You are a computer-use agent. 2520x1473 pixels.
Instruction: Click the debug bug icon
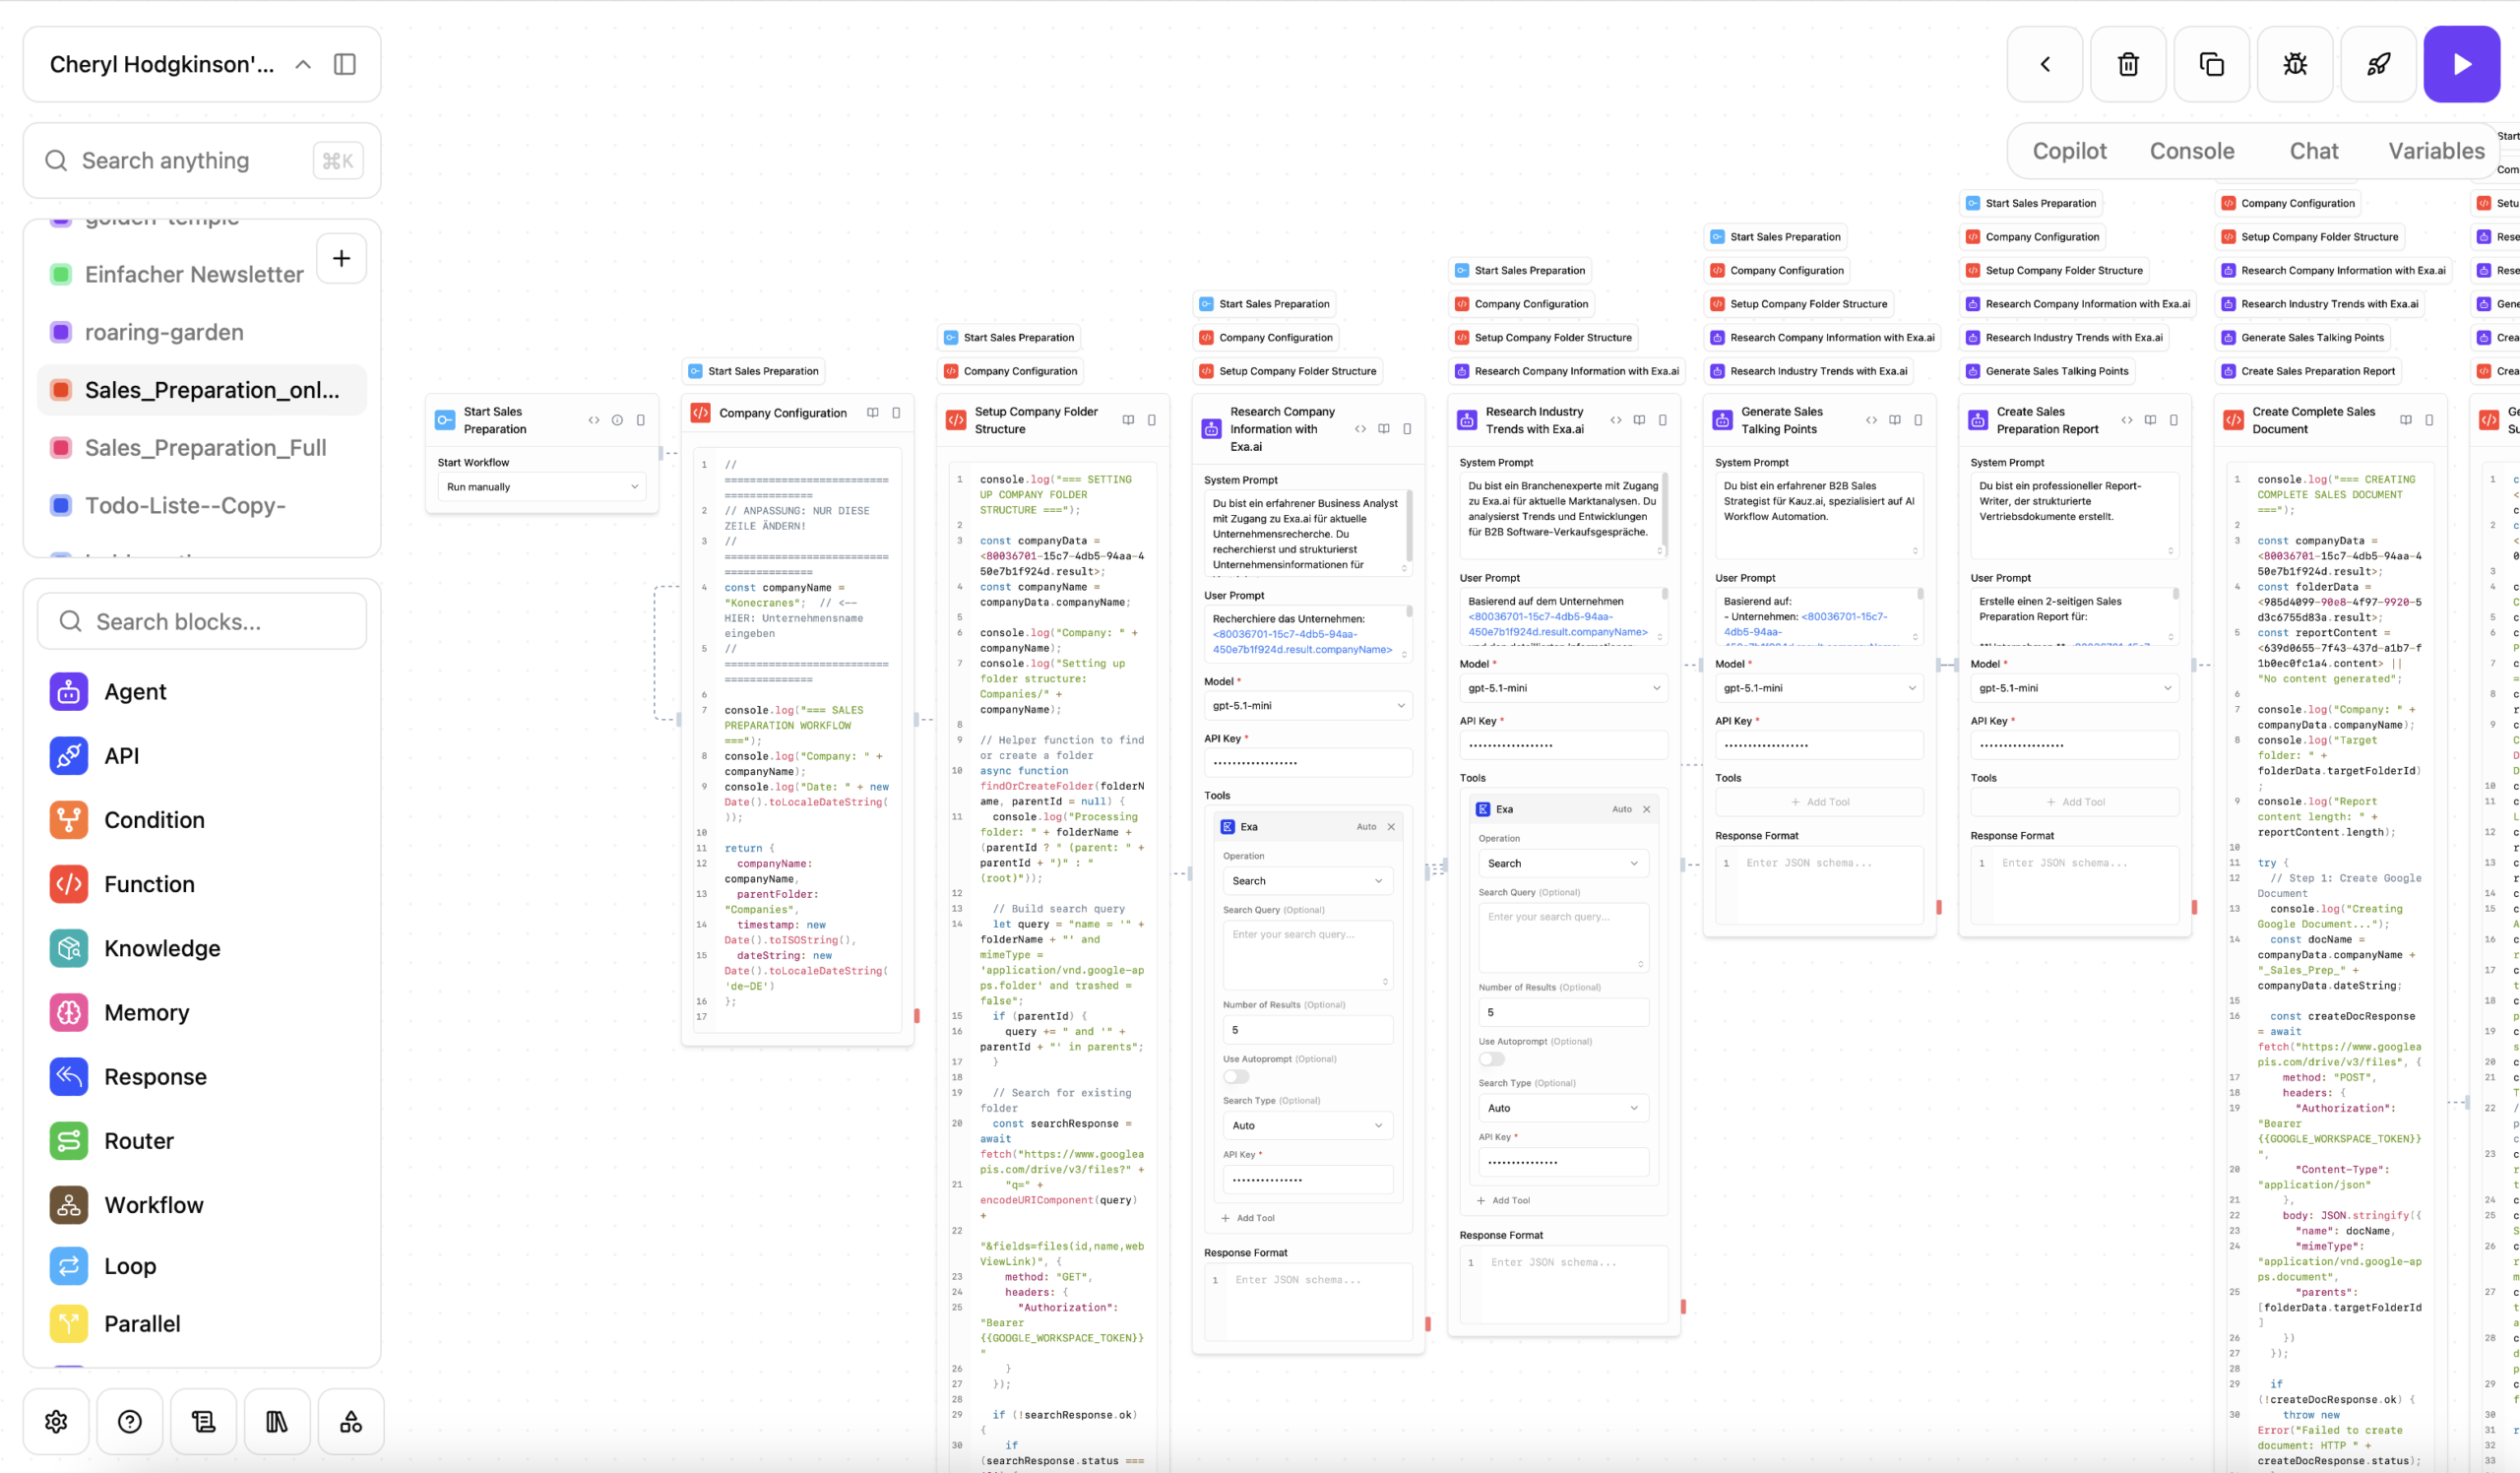click(x=2295, y=64)
